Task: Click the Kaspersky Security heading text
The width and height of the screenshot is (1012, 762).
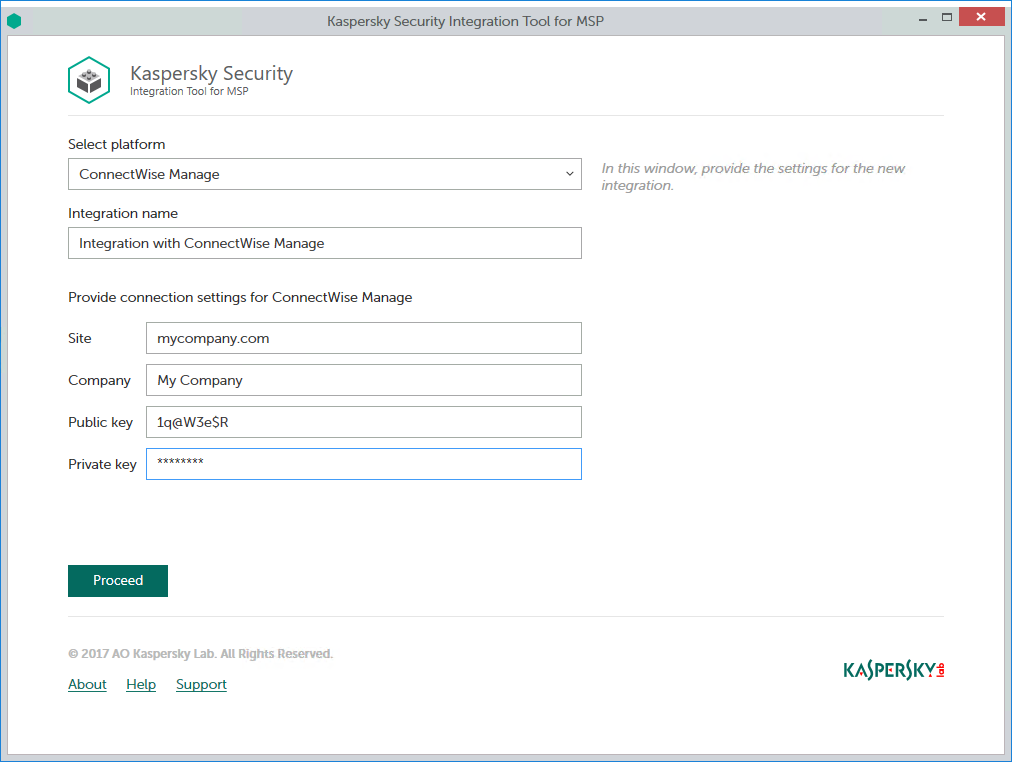Action: 211,74
